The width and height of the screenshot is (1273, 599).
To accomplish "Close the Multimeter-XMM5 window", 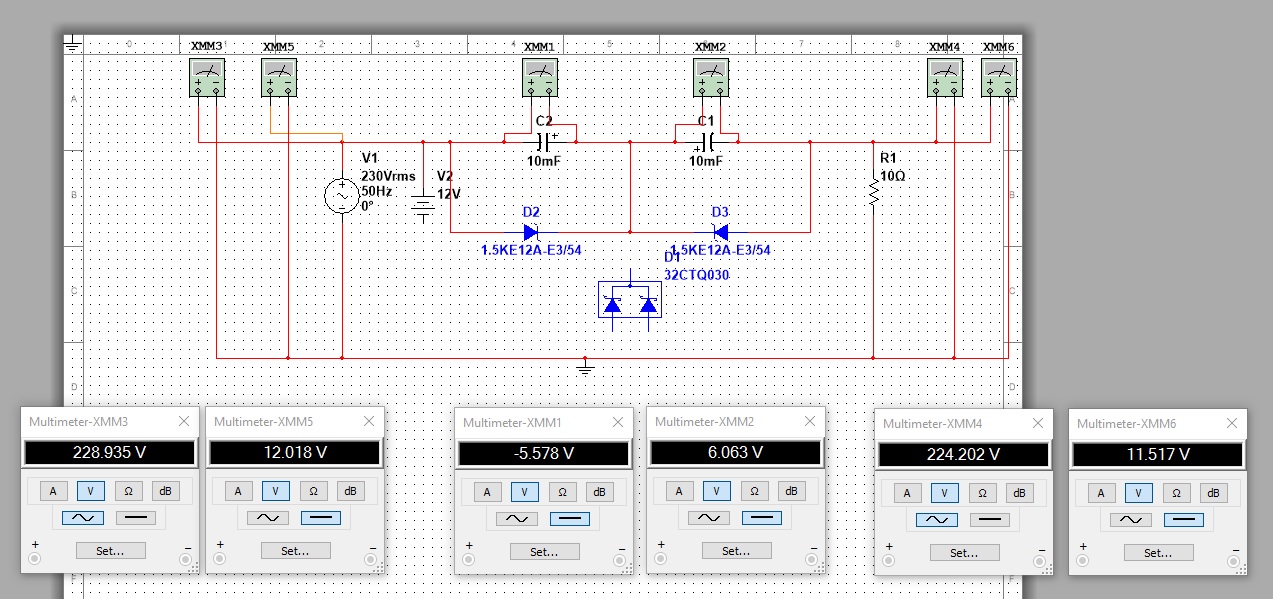I will [x=367, y=421].
